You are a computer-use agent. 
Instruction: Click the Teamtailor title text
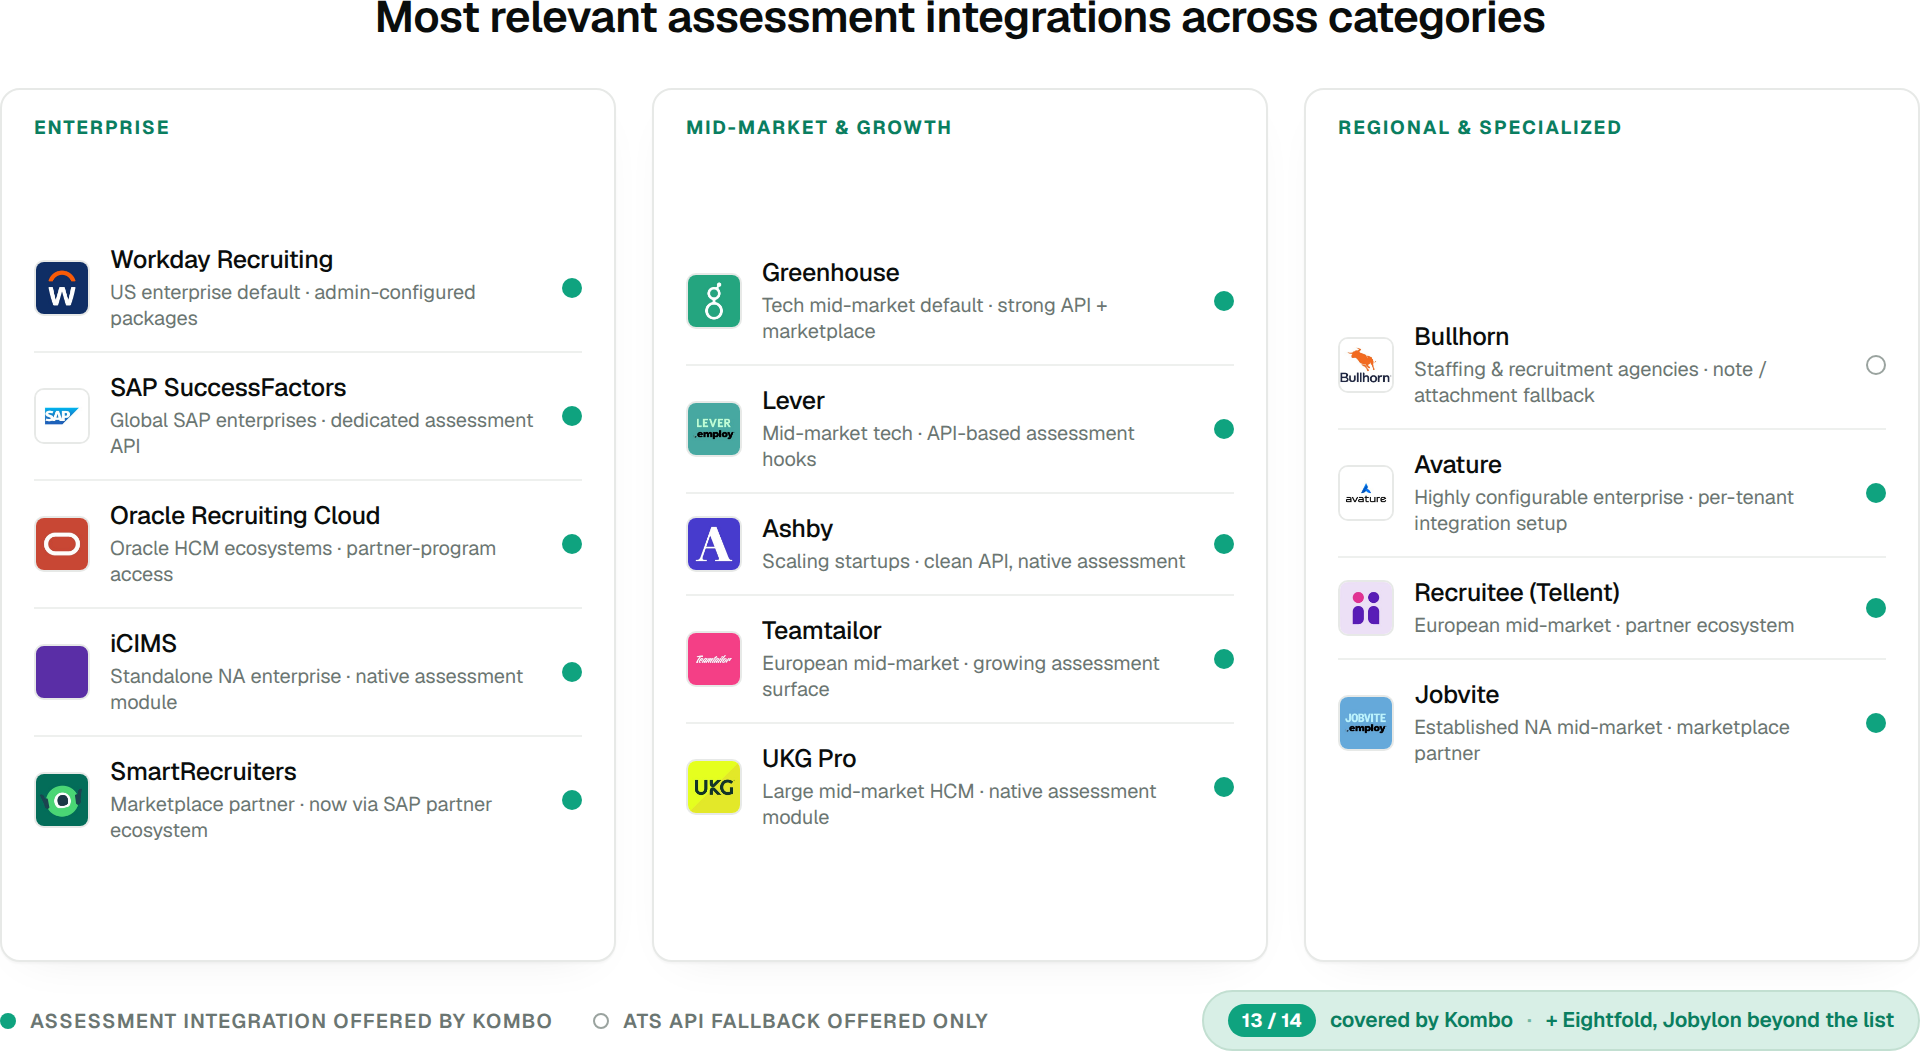pyautogui.click(x=821, y=631)
